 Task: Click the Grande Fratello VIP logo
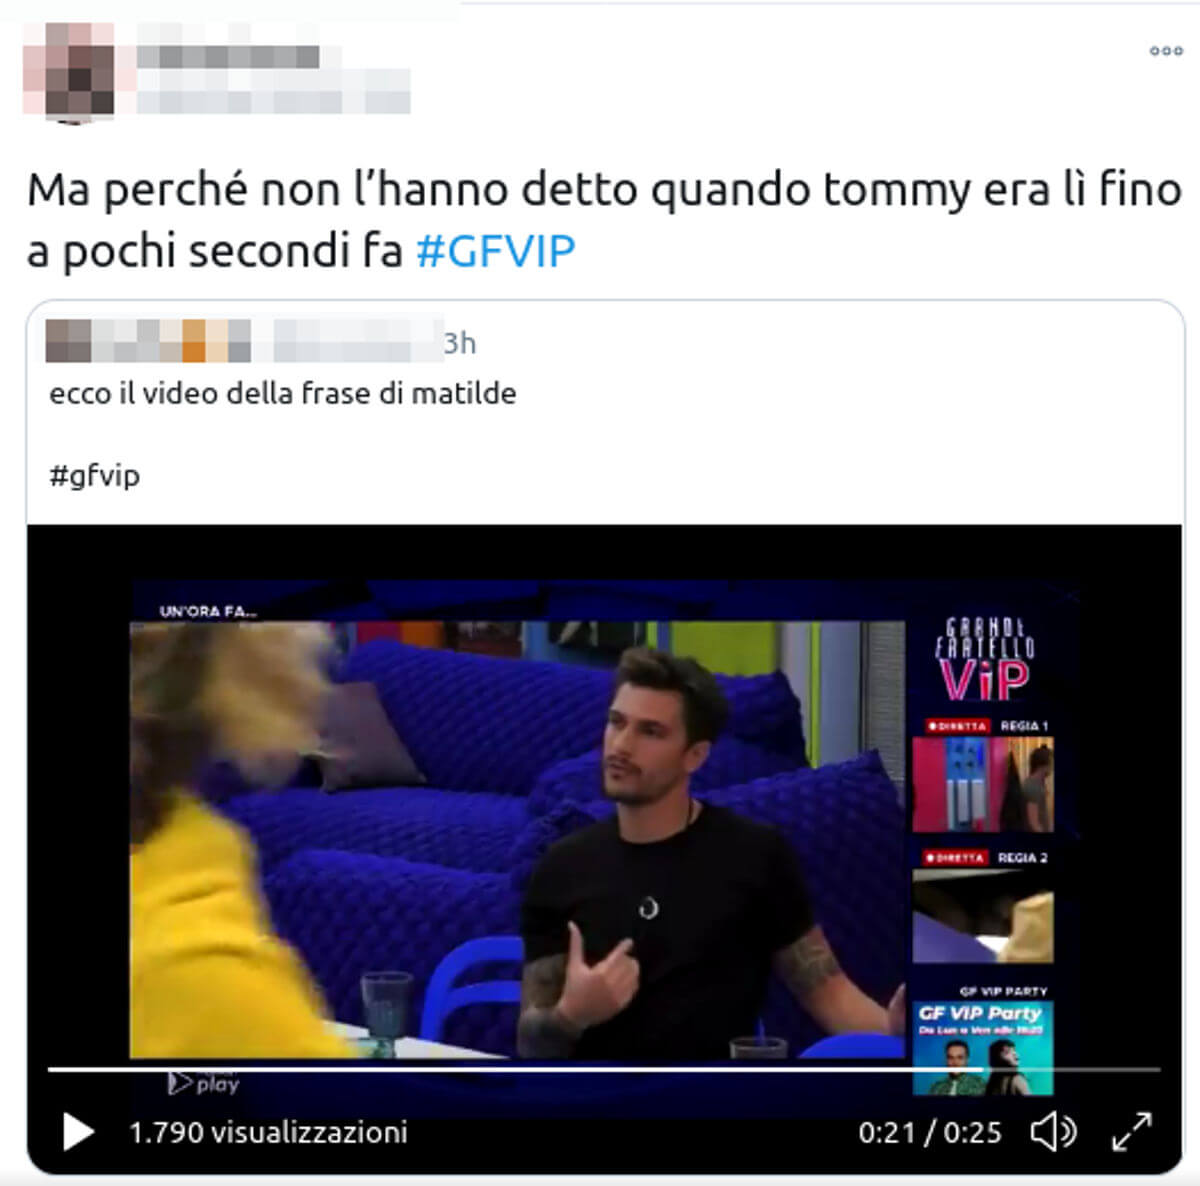click(985, 659)
